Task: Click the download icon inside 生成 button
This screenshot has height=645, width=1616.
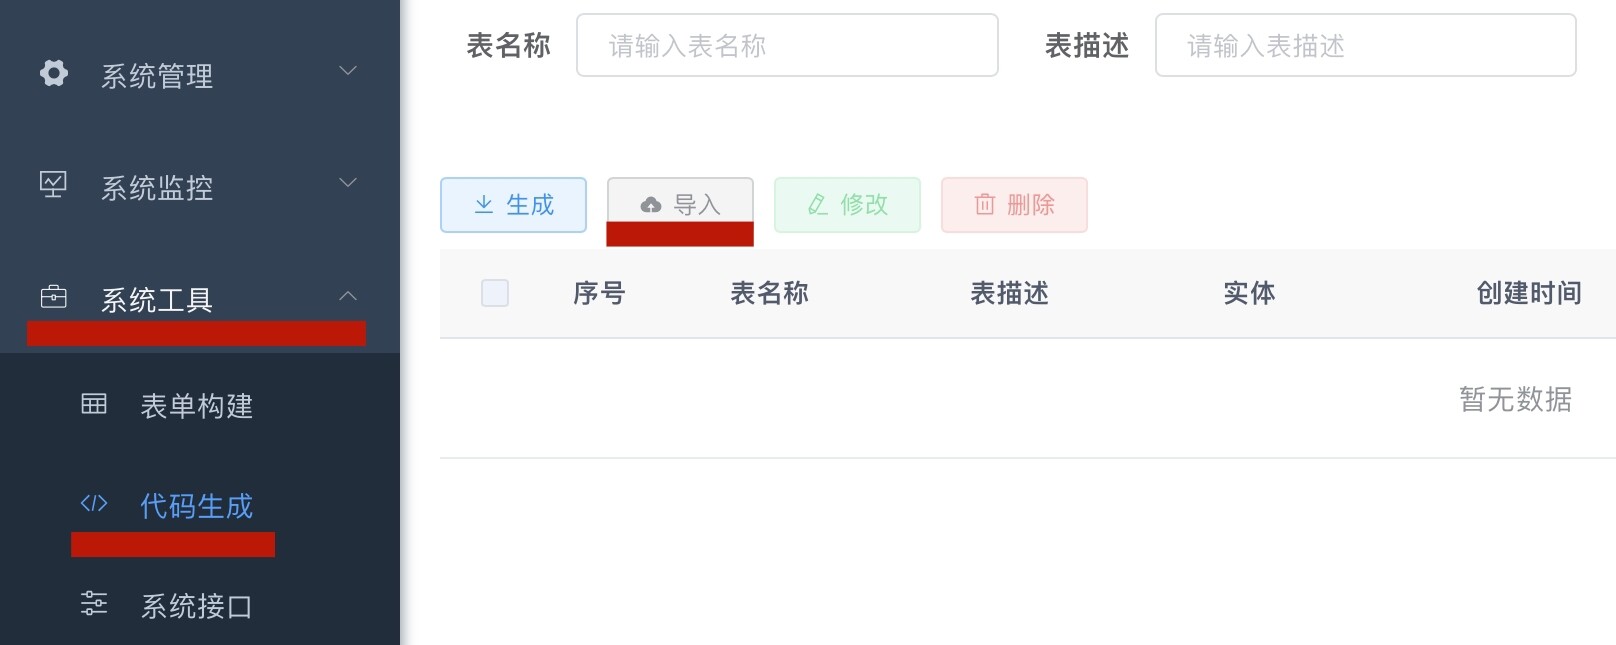Action: tap(484, 204)
